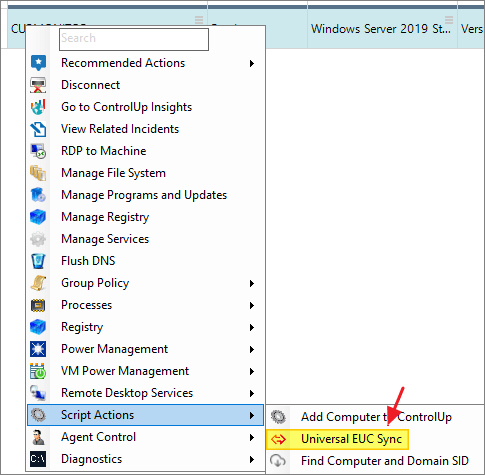Click the context menu Search field
The width and height of the screenshot is (485, 475).
[134, 39]
